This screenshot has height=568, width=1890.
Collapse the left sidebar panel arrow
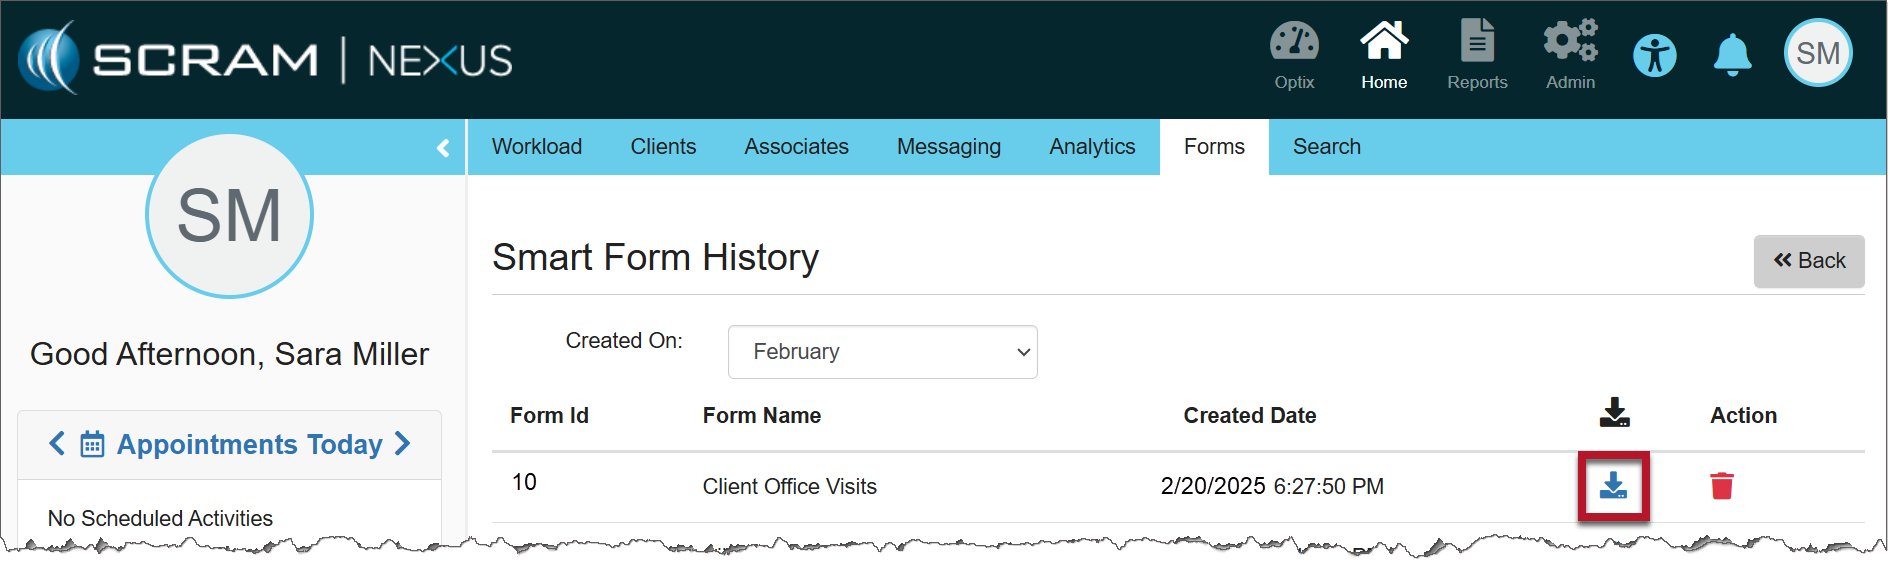443,148
